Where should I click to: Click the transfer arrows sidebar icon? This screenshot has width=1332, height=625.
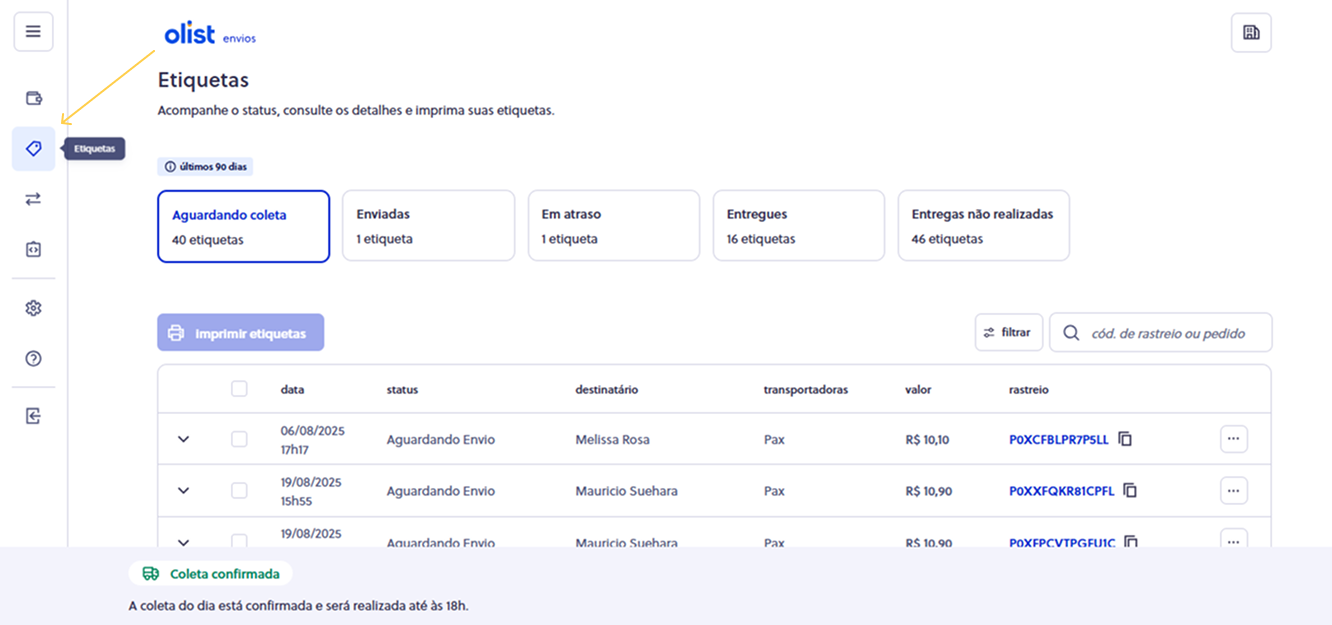tap(33, 199)
